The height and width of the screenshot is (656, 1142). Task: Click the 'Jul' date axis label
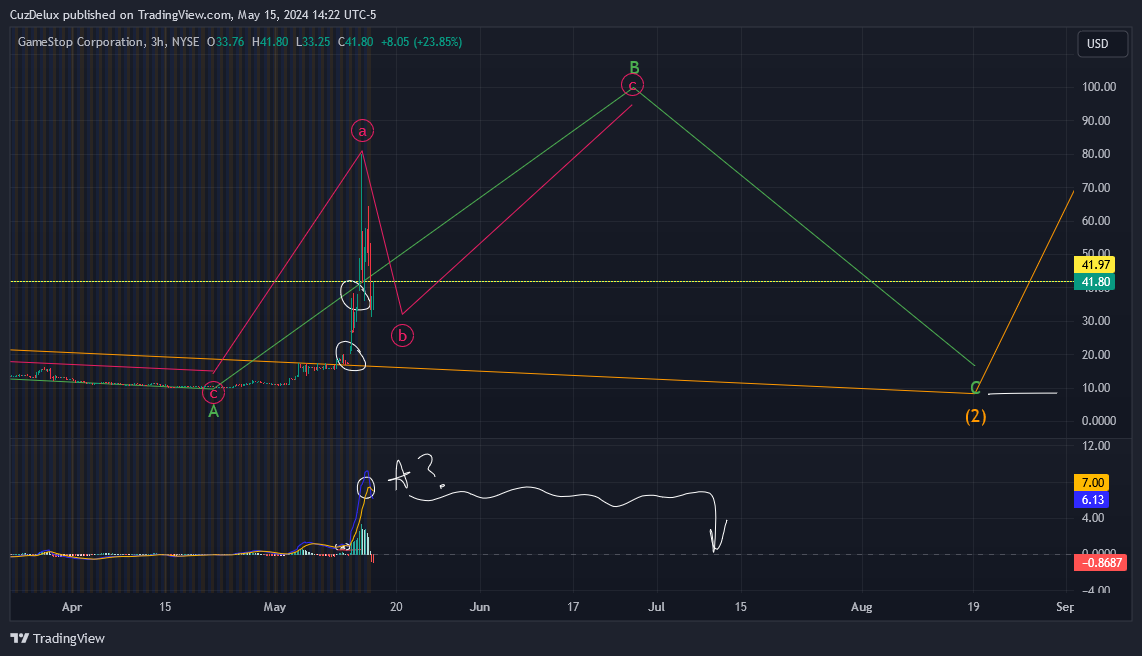point(656,606)
